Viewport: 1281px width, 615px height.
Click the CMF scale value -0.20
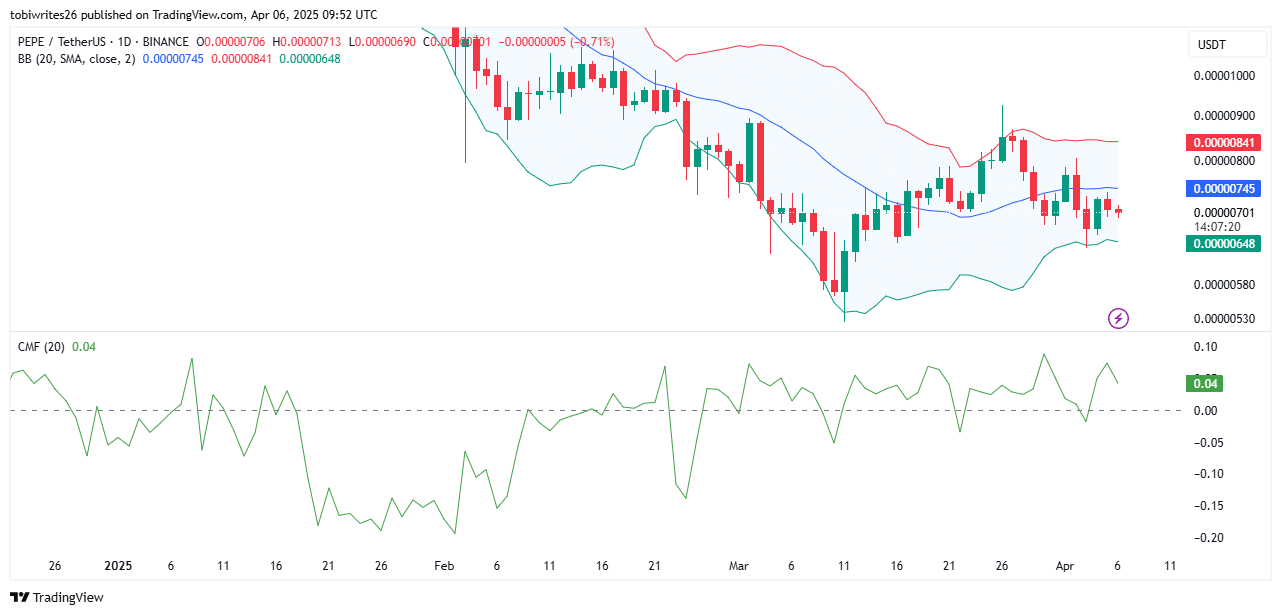point(1205,538)
